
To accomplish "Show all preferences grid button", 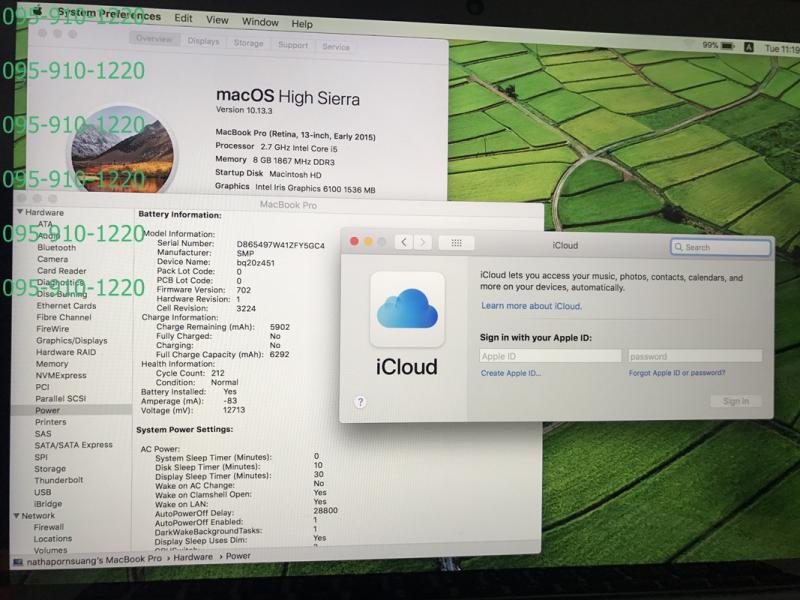I will click(x=456, y=243).
